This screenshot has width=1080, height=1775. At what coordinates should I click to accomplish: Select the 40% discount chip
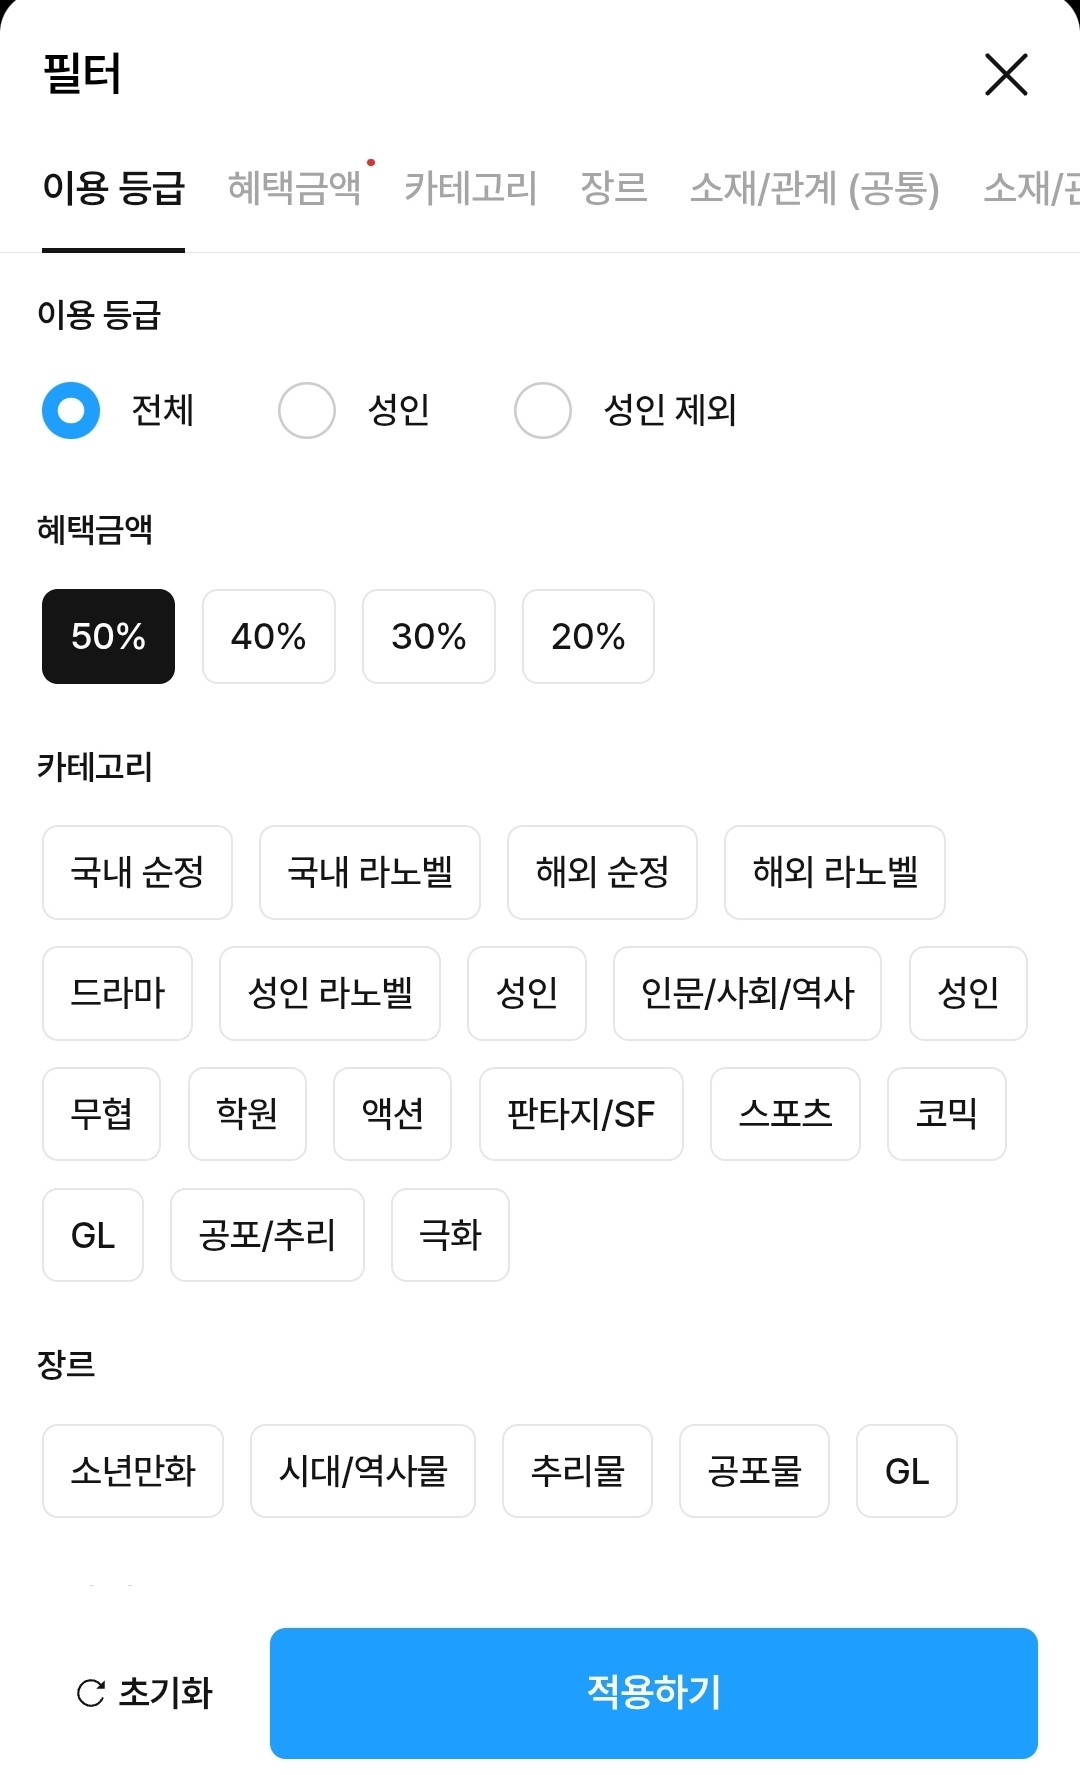(x=268, y=637)
